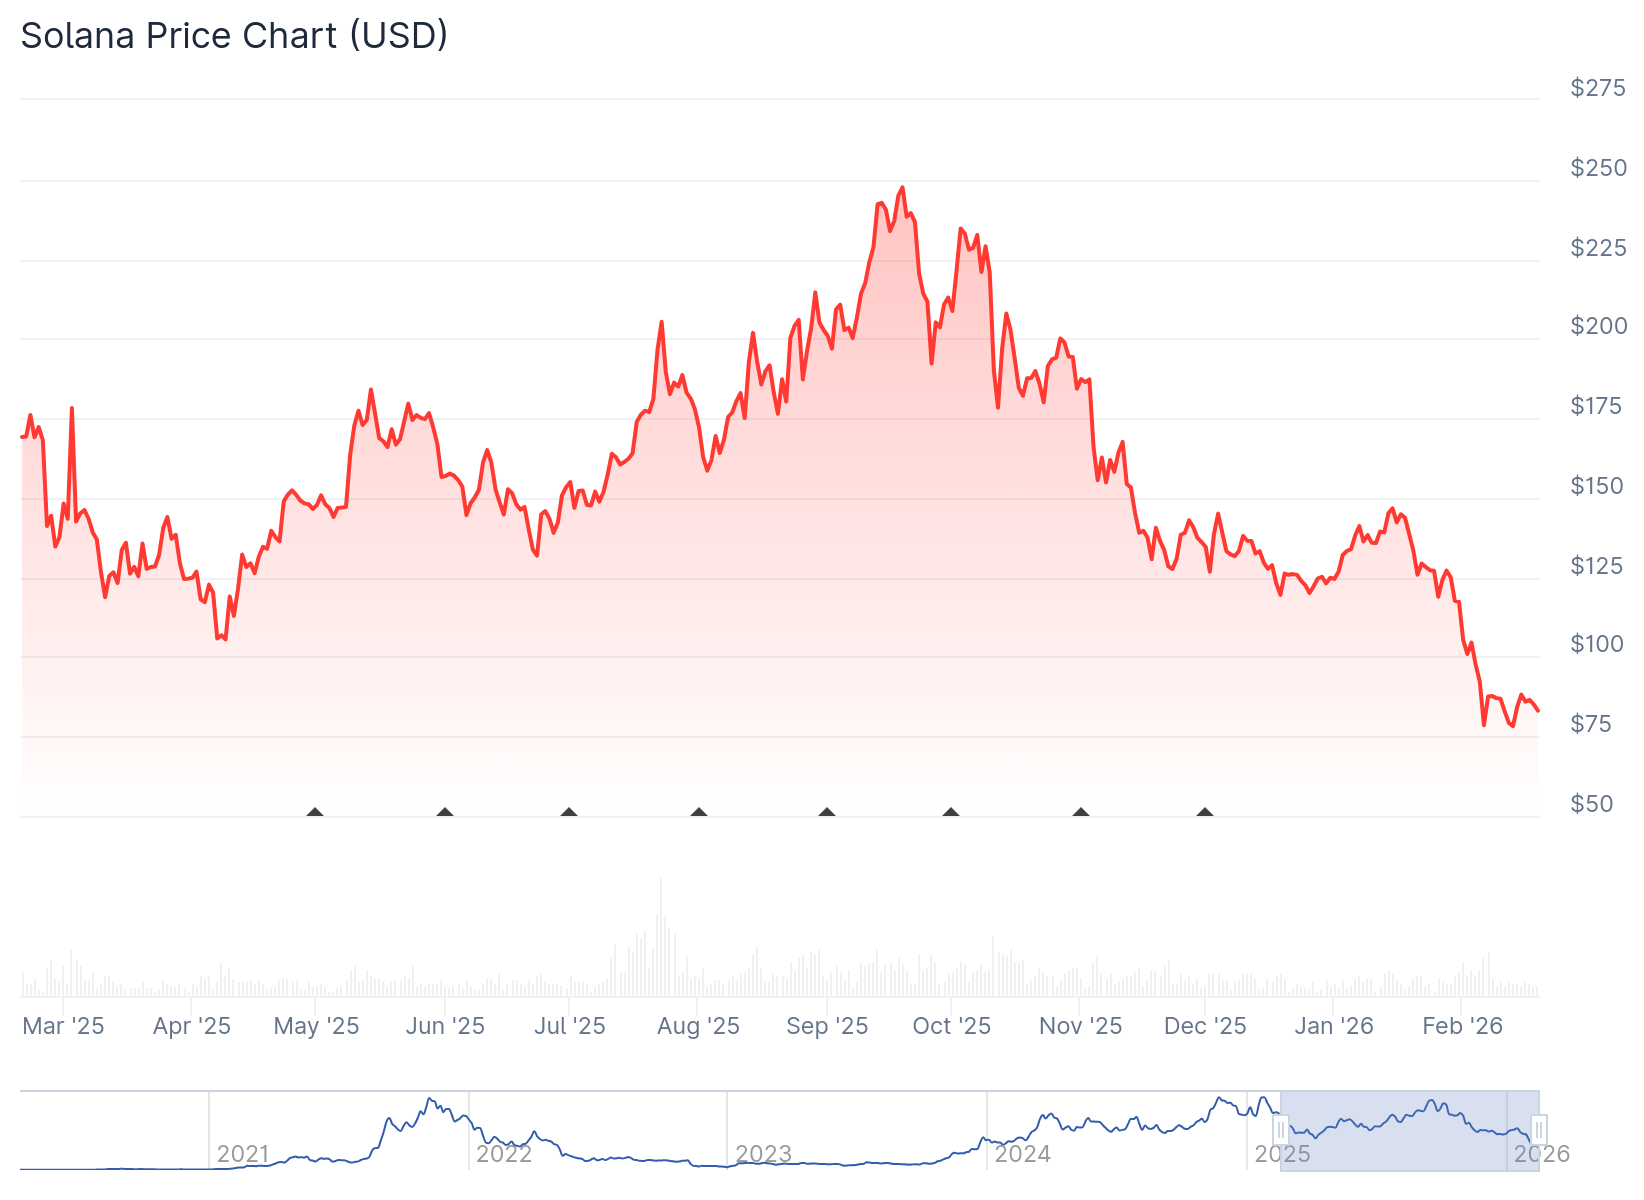Click the 2023 label in the navigator
1644x1200 pixels.
click(x=763, y=1154)
